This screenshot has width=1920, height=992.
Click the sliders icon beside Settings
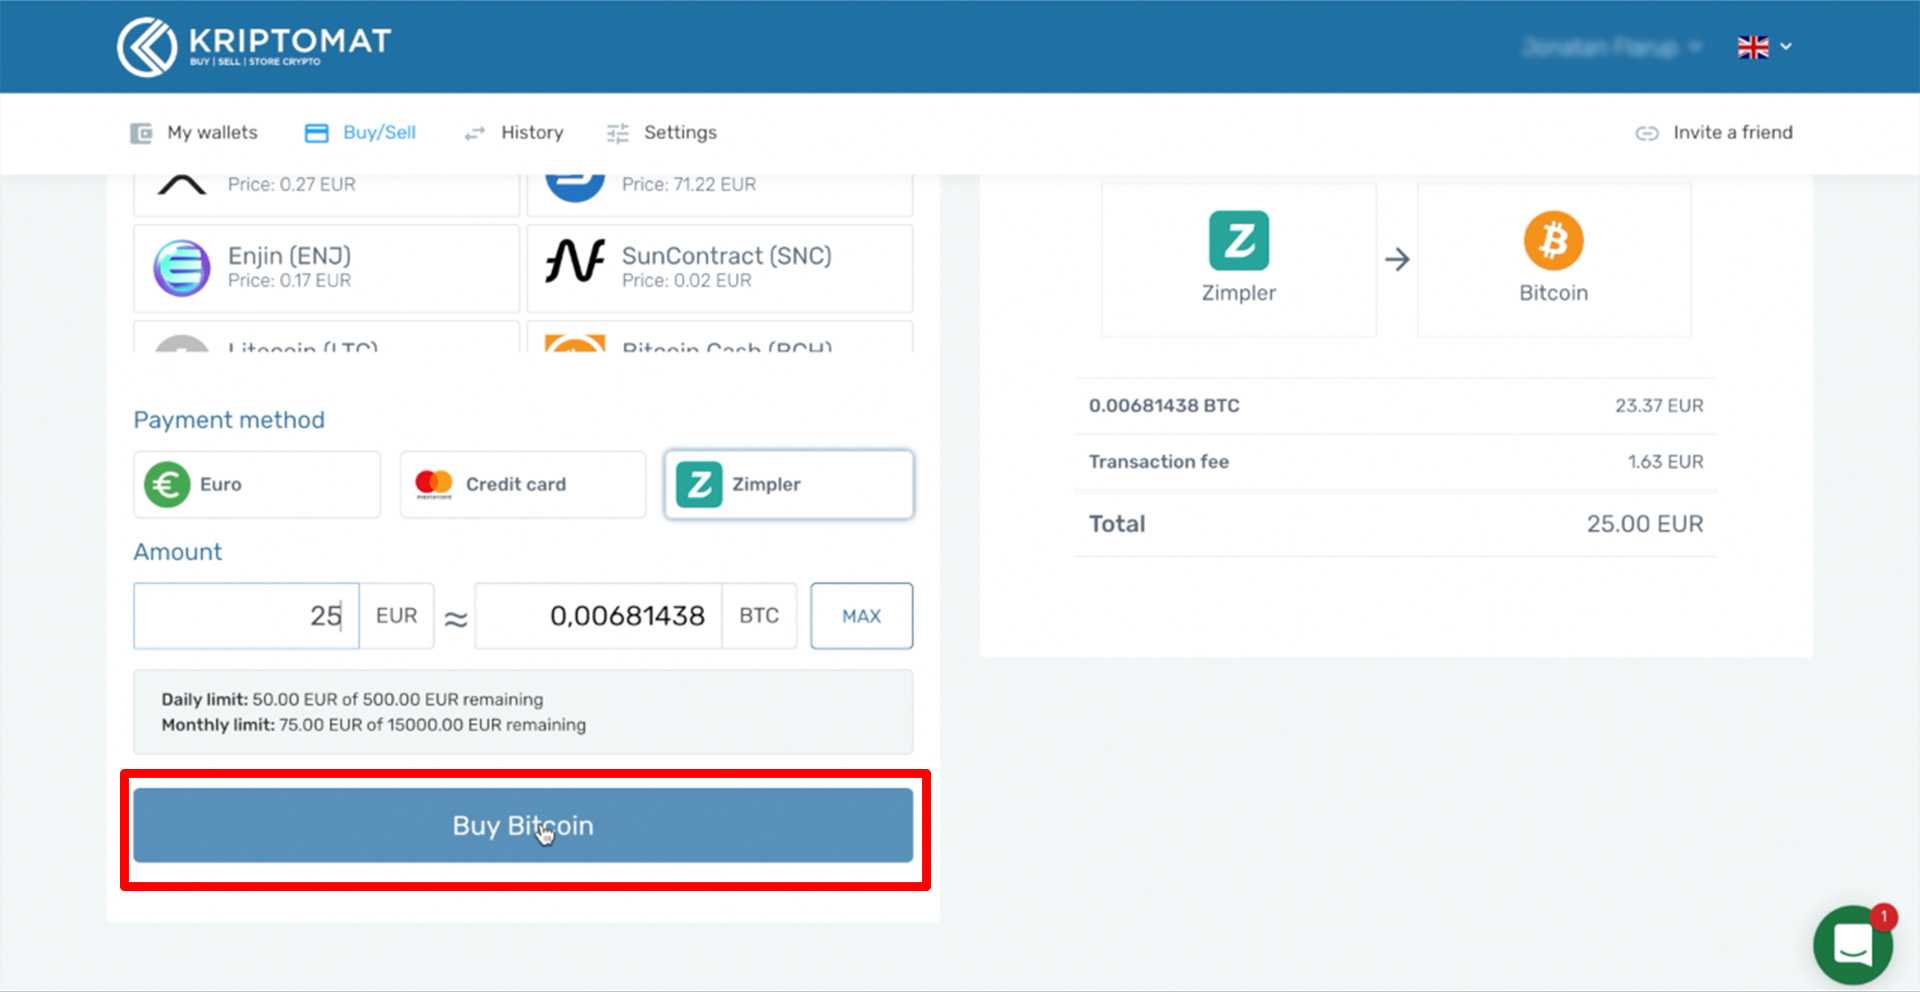click(618, 133)
